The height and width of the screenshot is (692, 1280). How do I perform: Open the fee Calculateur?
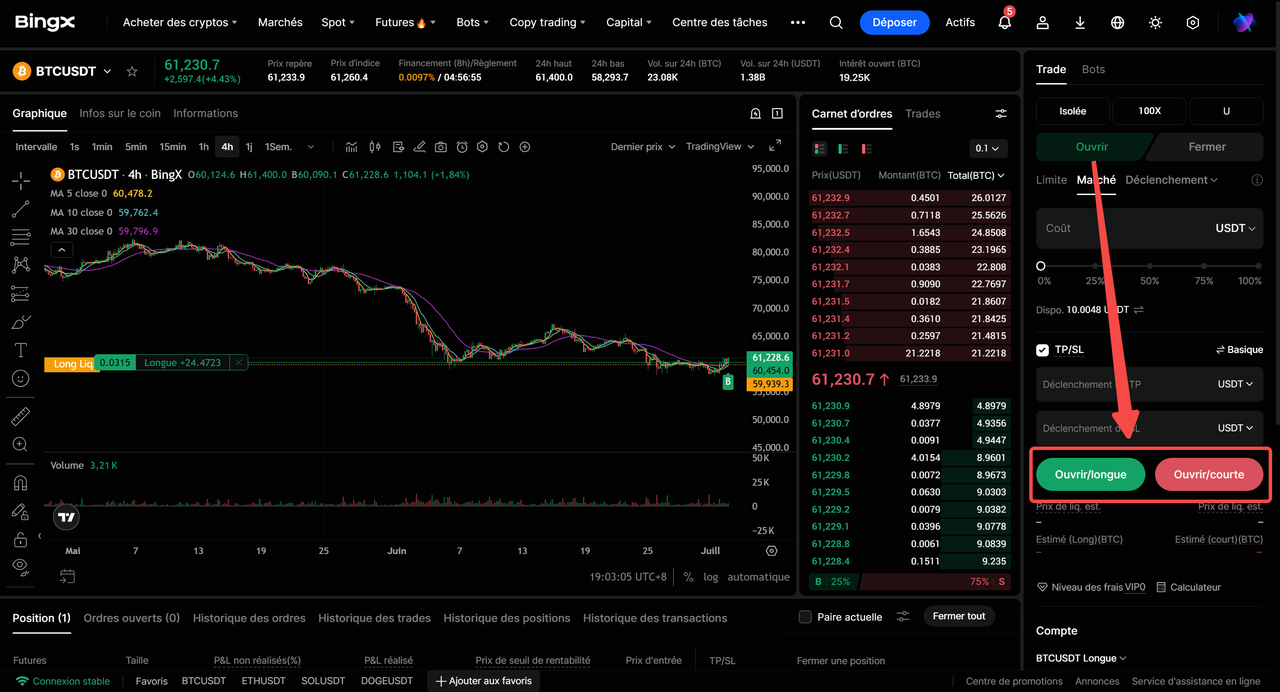1189,587
